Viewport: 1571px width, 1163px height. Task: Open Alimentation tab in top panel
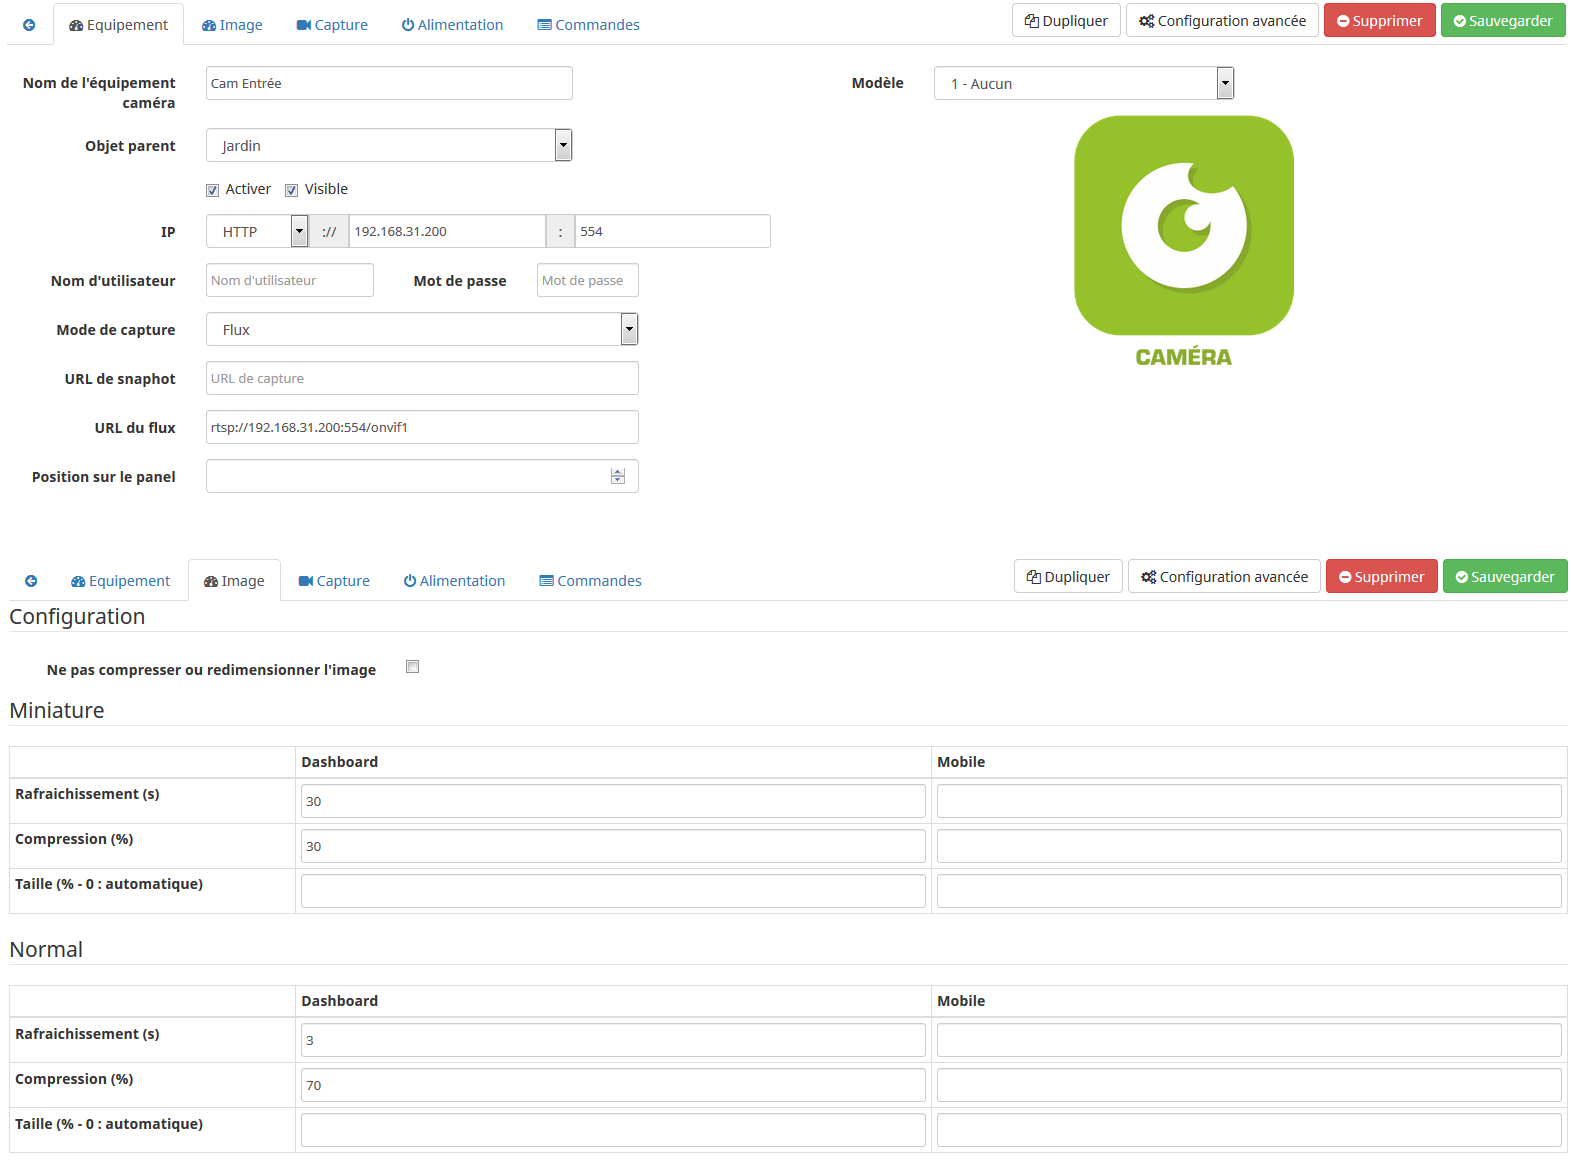coord(452,25)
